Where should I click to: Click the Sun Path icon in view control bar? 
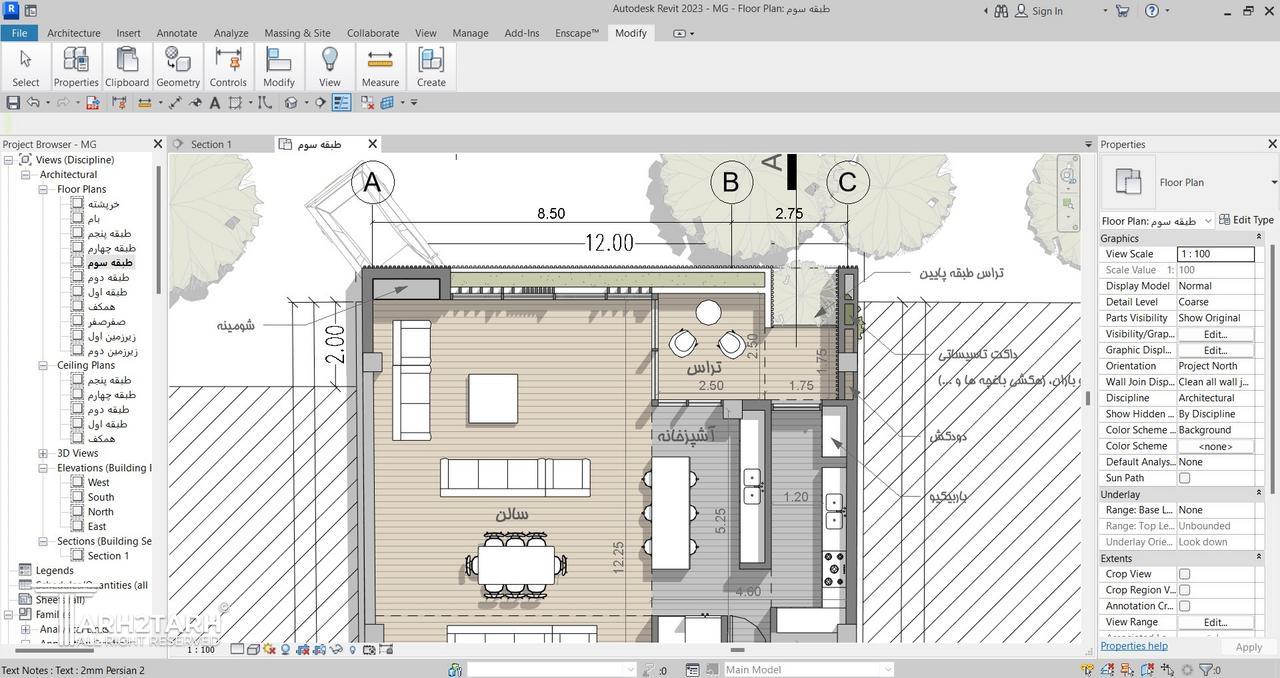[269, 649]
